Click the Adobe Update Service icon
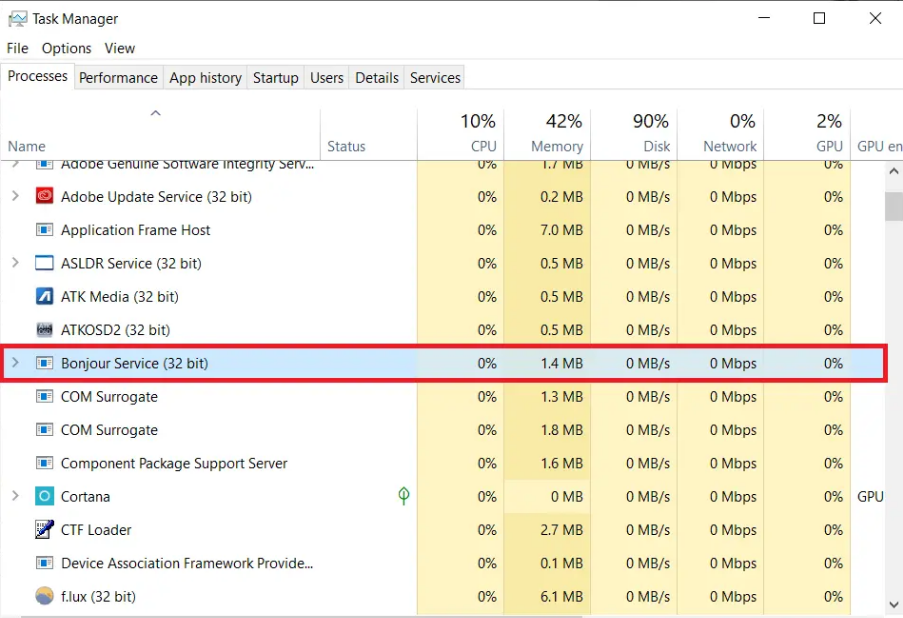Viewport: 903px width, 618px height. click(44, 196)
